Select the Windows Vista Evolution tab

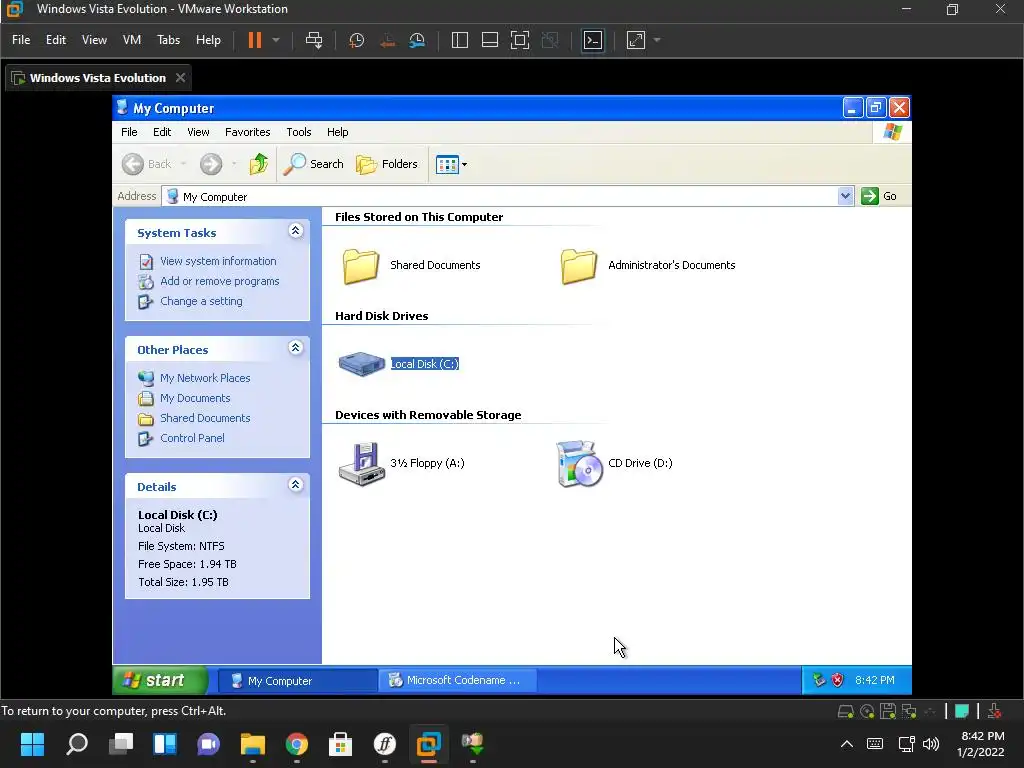tap(97, 78)
